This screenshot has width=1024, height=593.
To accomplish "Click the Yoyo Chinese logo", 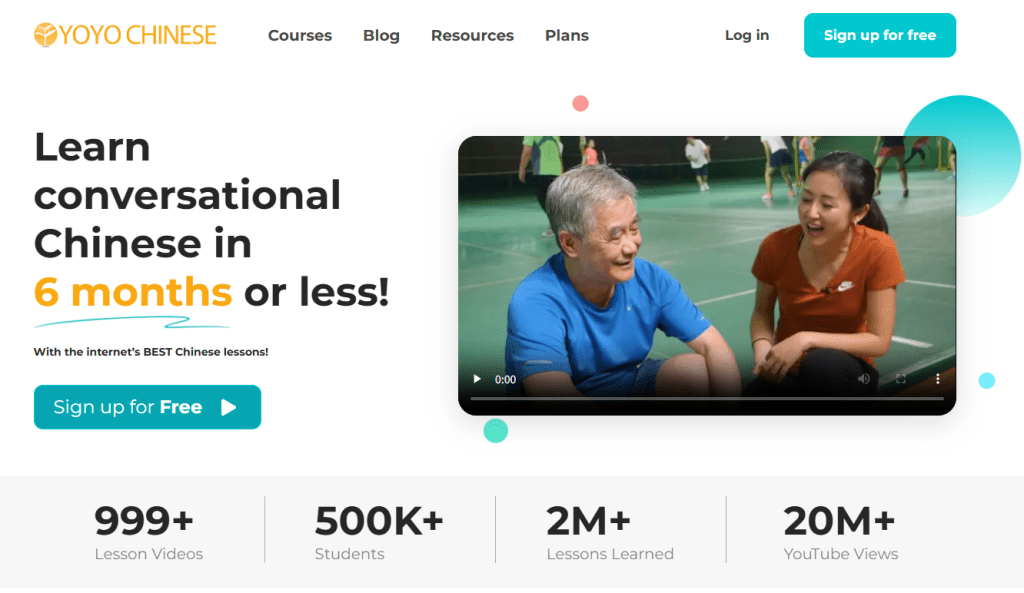I will coord(125,35).
